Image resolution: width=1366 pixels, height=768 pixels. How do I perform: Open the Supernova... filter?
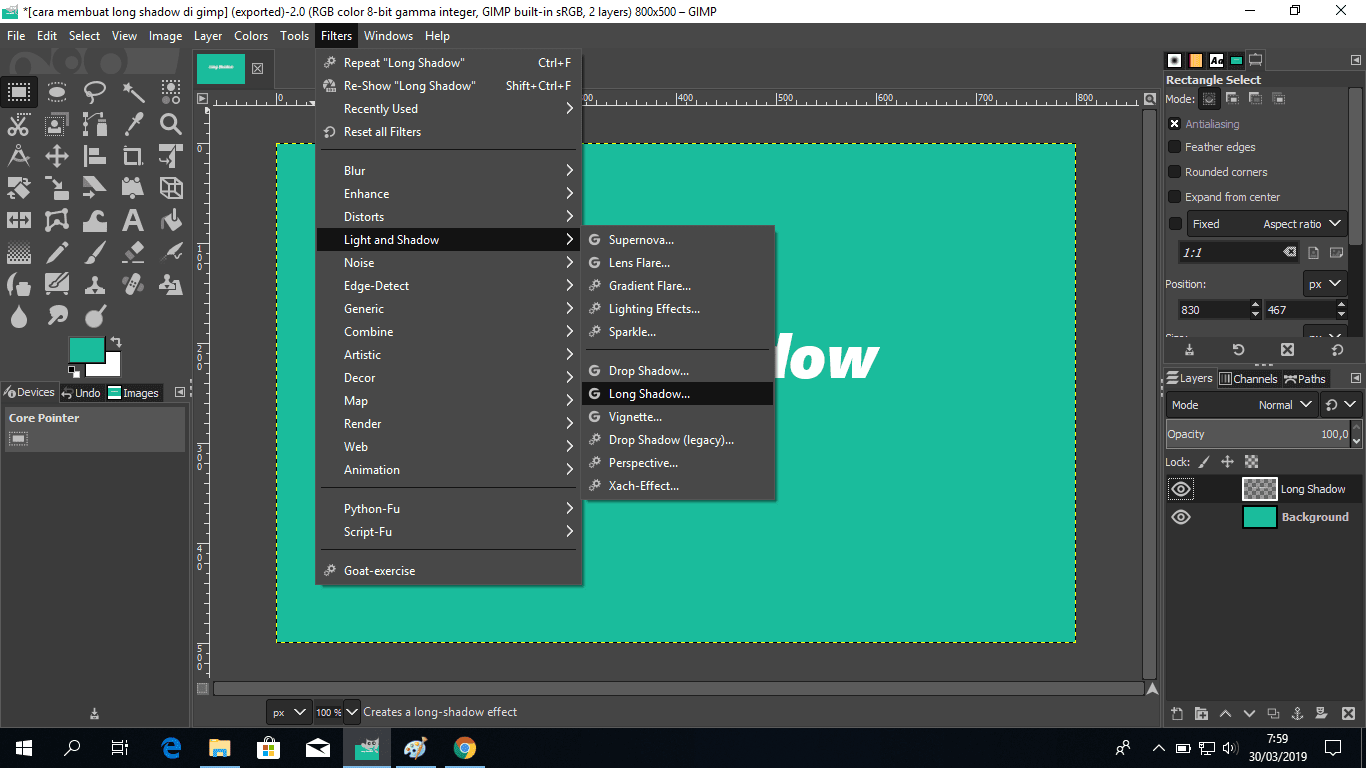(678, 240)
